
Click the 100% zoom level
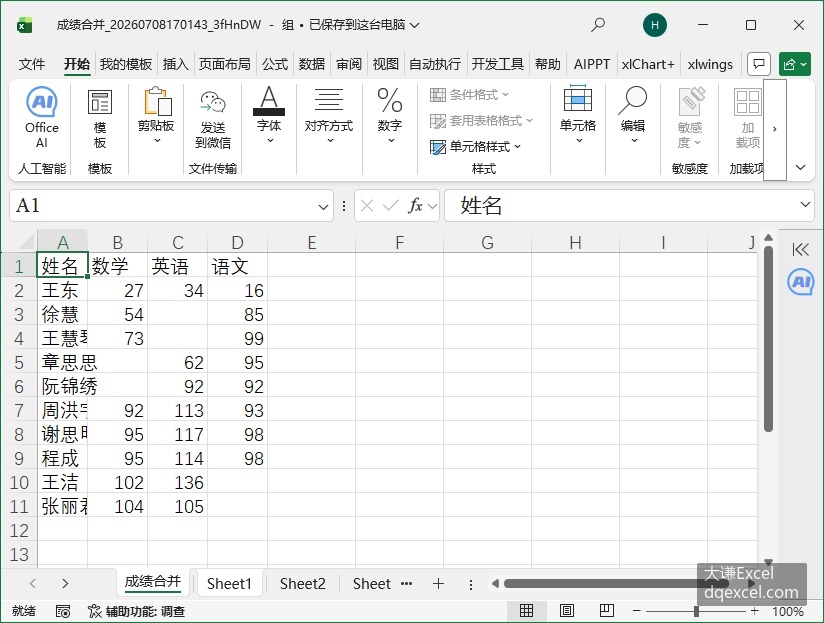tap(787, 611)
